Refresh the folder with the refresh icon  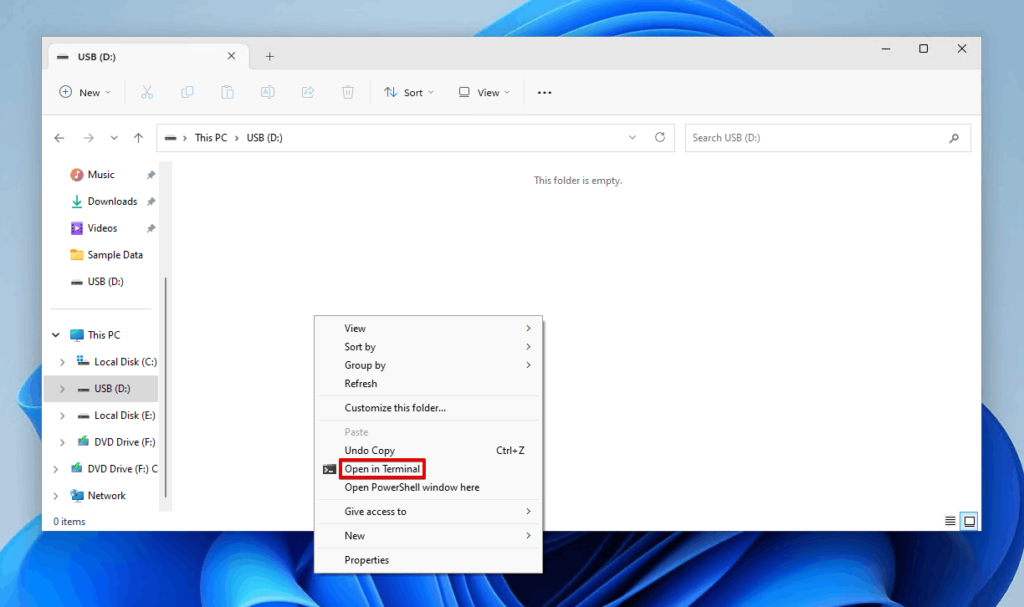pyautogui.click(x=660, y=137)
